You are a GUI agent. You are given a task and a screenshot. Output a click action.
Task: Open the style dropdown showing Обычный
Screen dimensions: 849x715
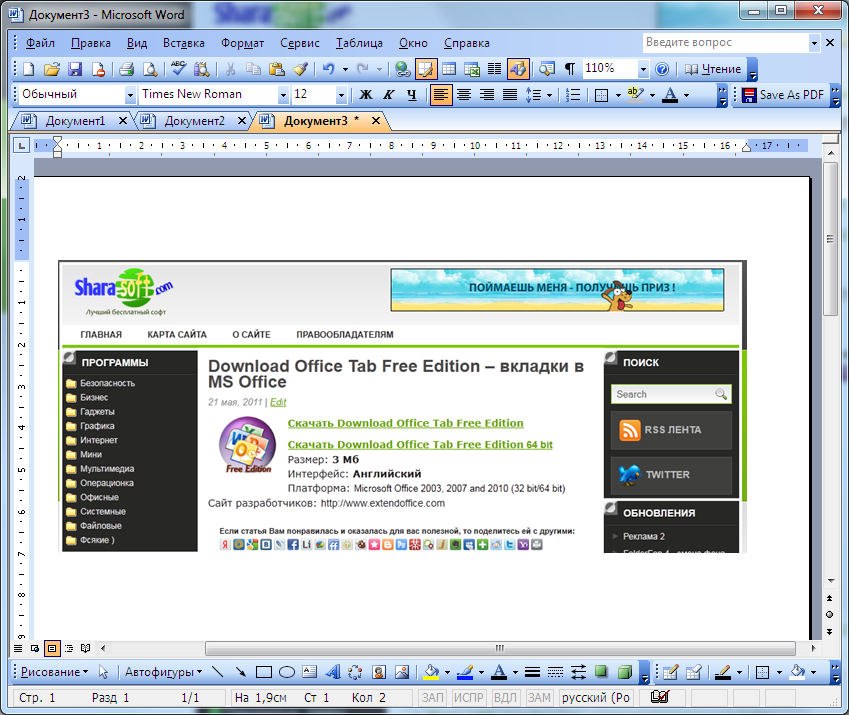tap(130, 96)
